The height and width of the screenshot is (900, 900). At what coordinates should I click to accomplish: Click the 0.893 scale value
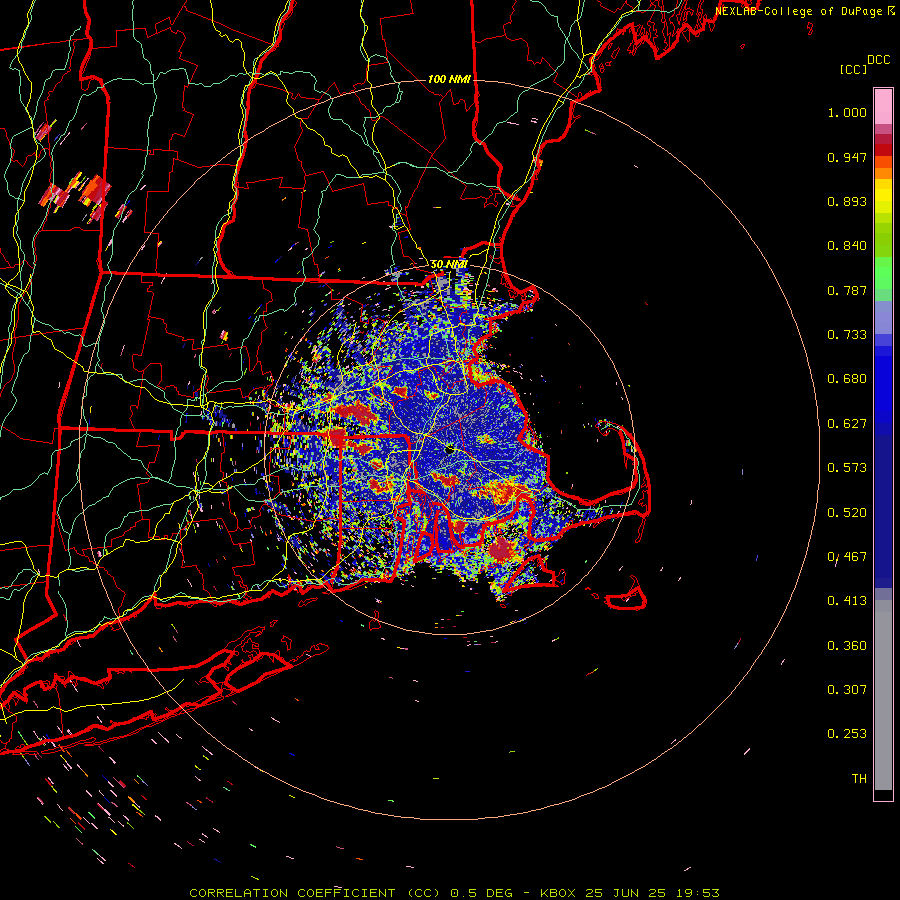tap(847, 201)
